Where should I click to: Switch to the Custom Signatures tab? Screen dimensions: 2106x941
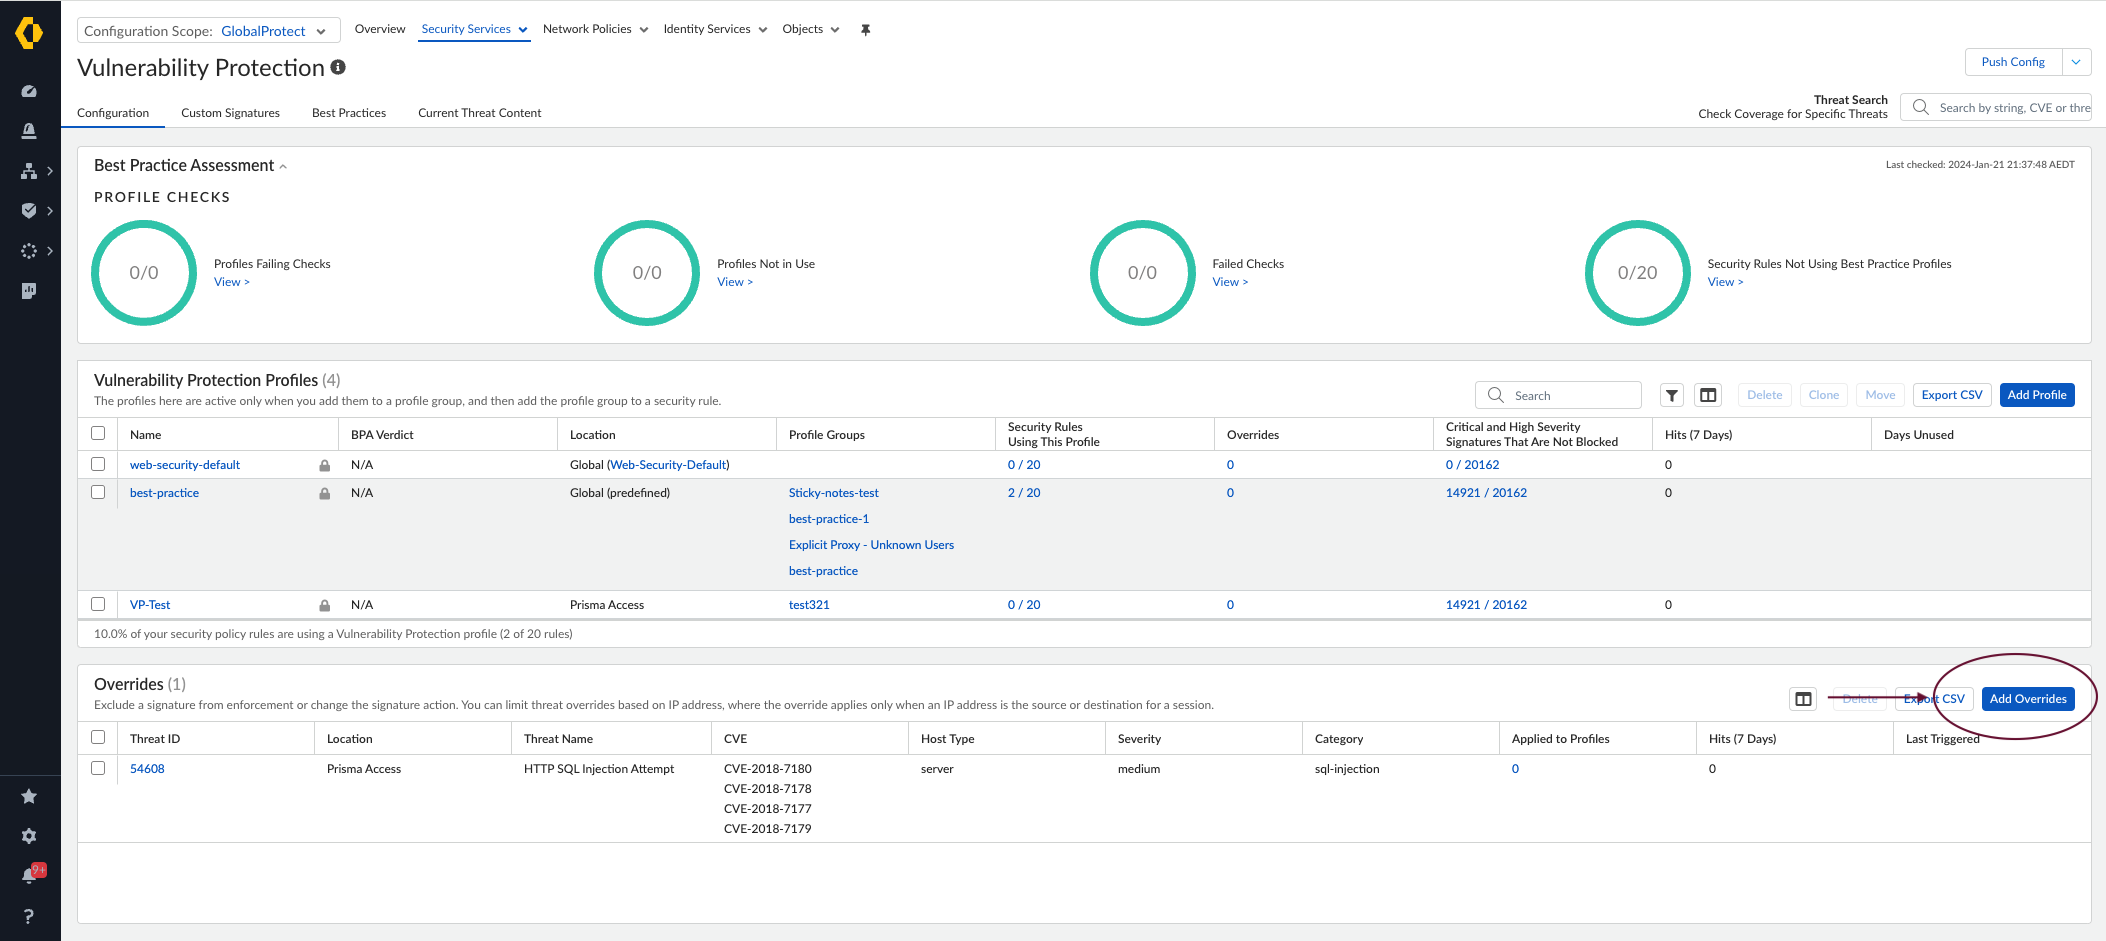pos(230,113)
